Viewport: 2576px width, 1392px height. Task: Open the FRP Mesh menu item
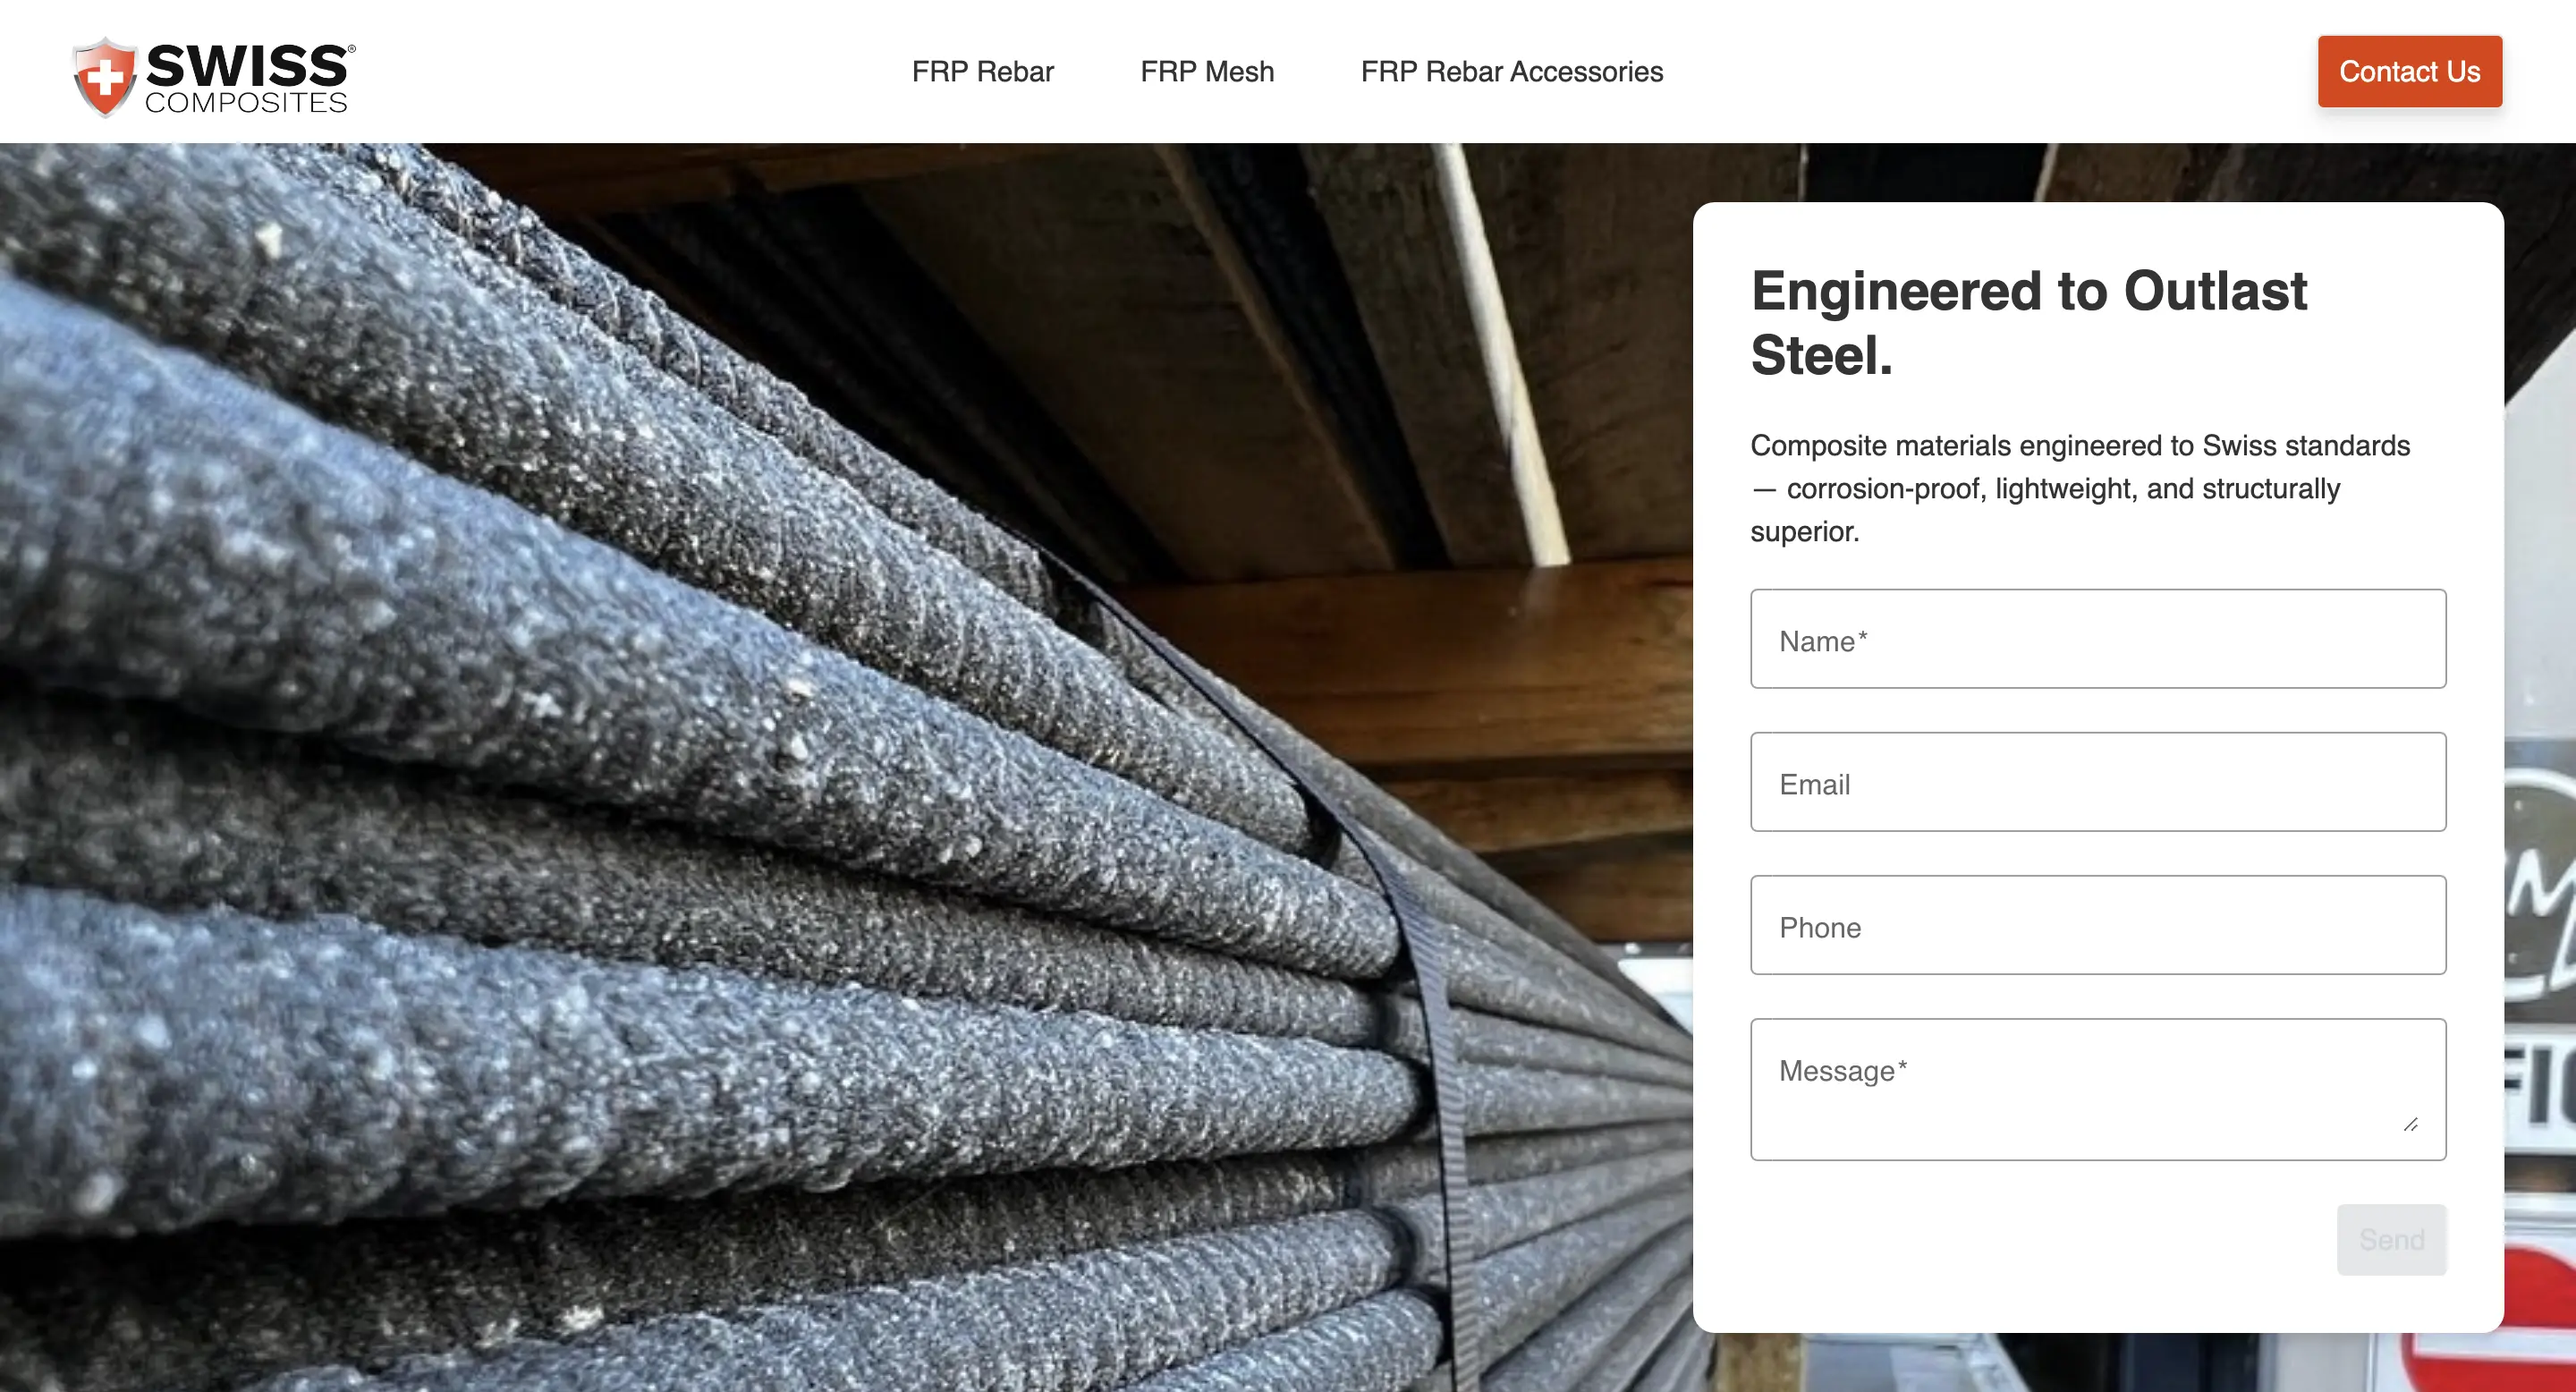click(1207, 72)
